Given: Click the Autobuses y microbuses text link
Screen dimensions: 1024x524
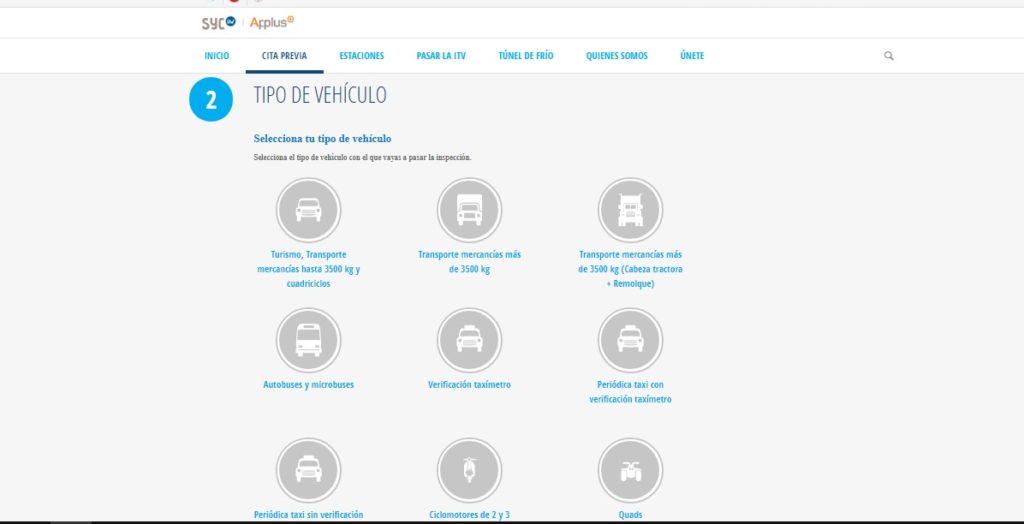Looking at the screenshot, I should click(x=308, y=385).
